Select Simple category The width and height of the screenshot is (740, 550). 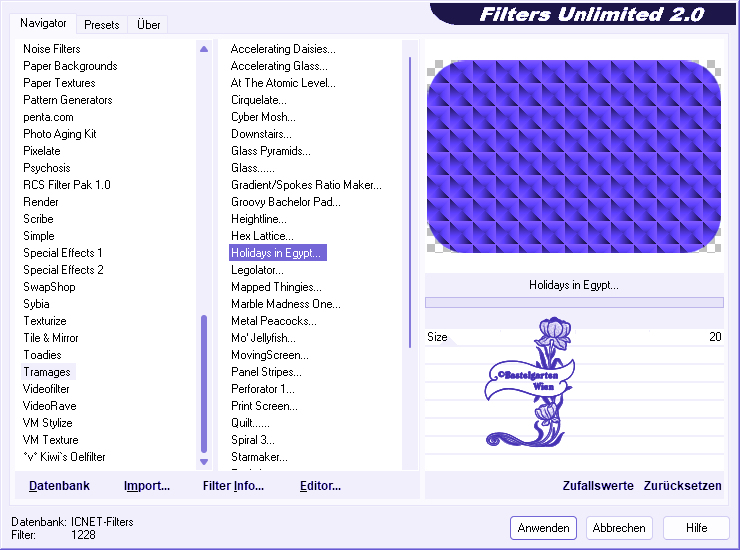[x=39, y=236]
